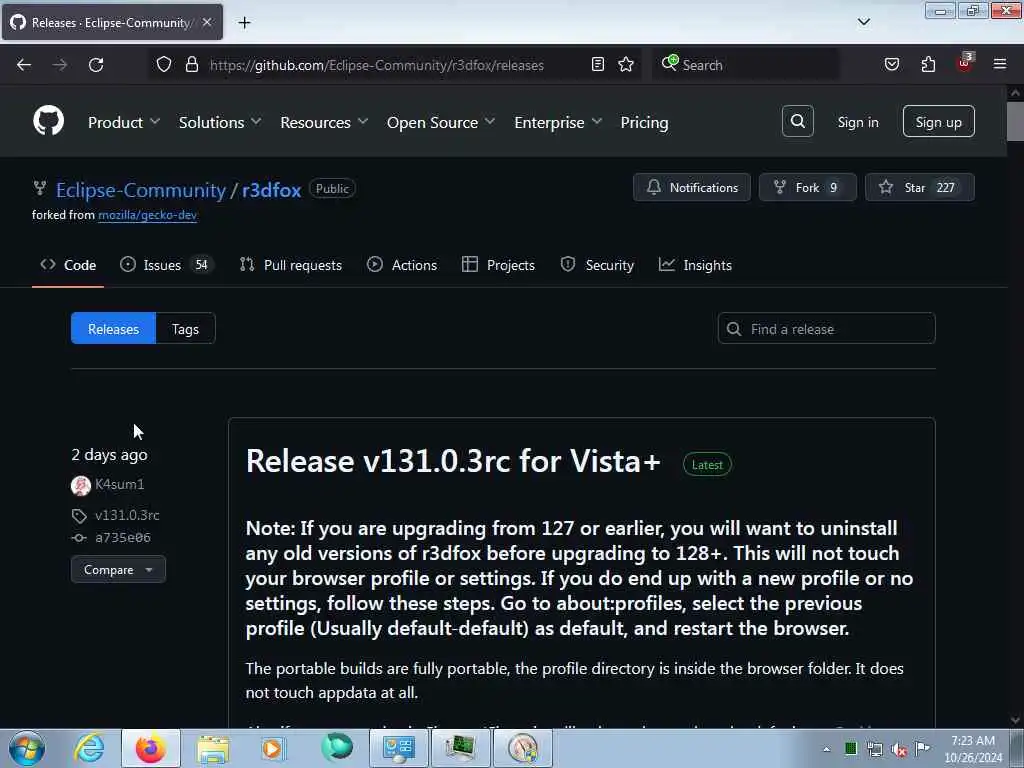Fork the repository with the Fork button

click(807, 187)
